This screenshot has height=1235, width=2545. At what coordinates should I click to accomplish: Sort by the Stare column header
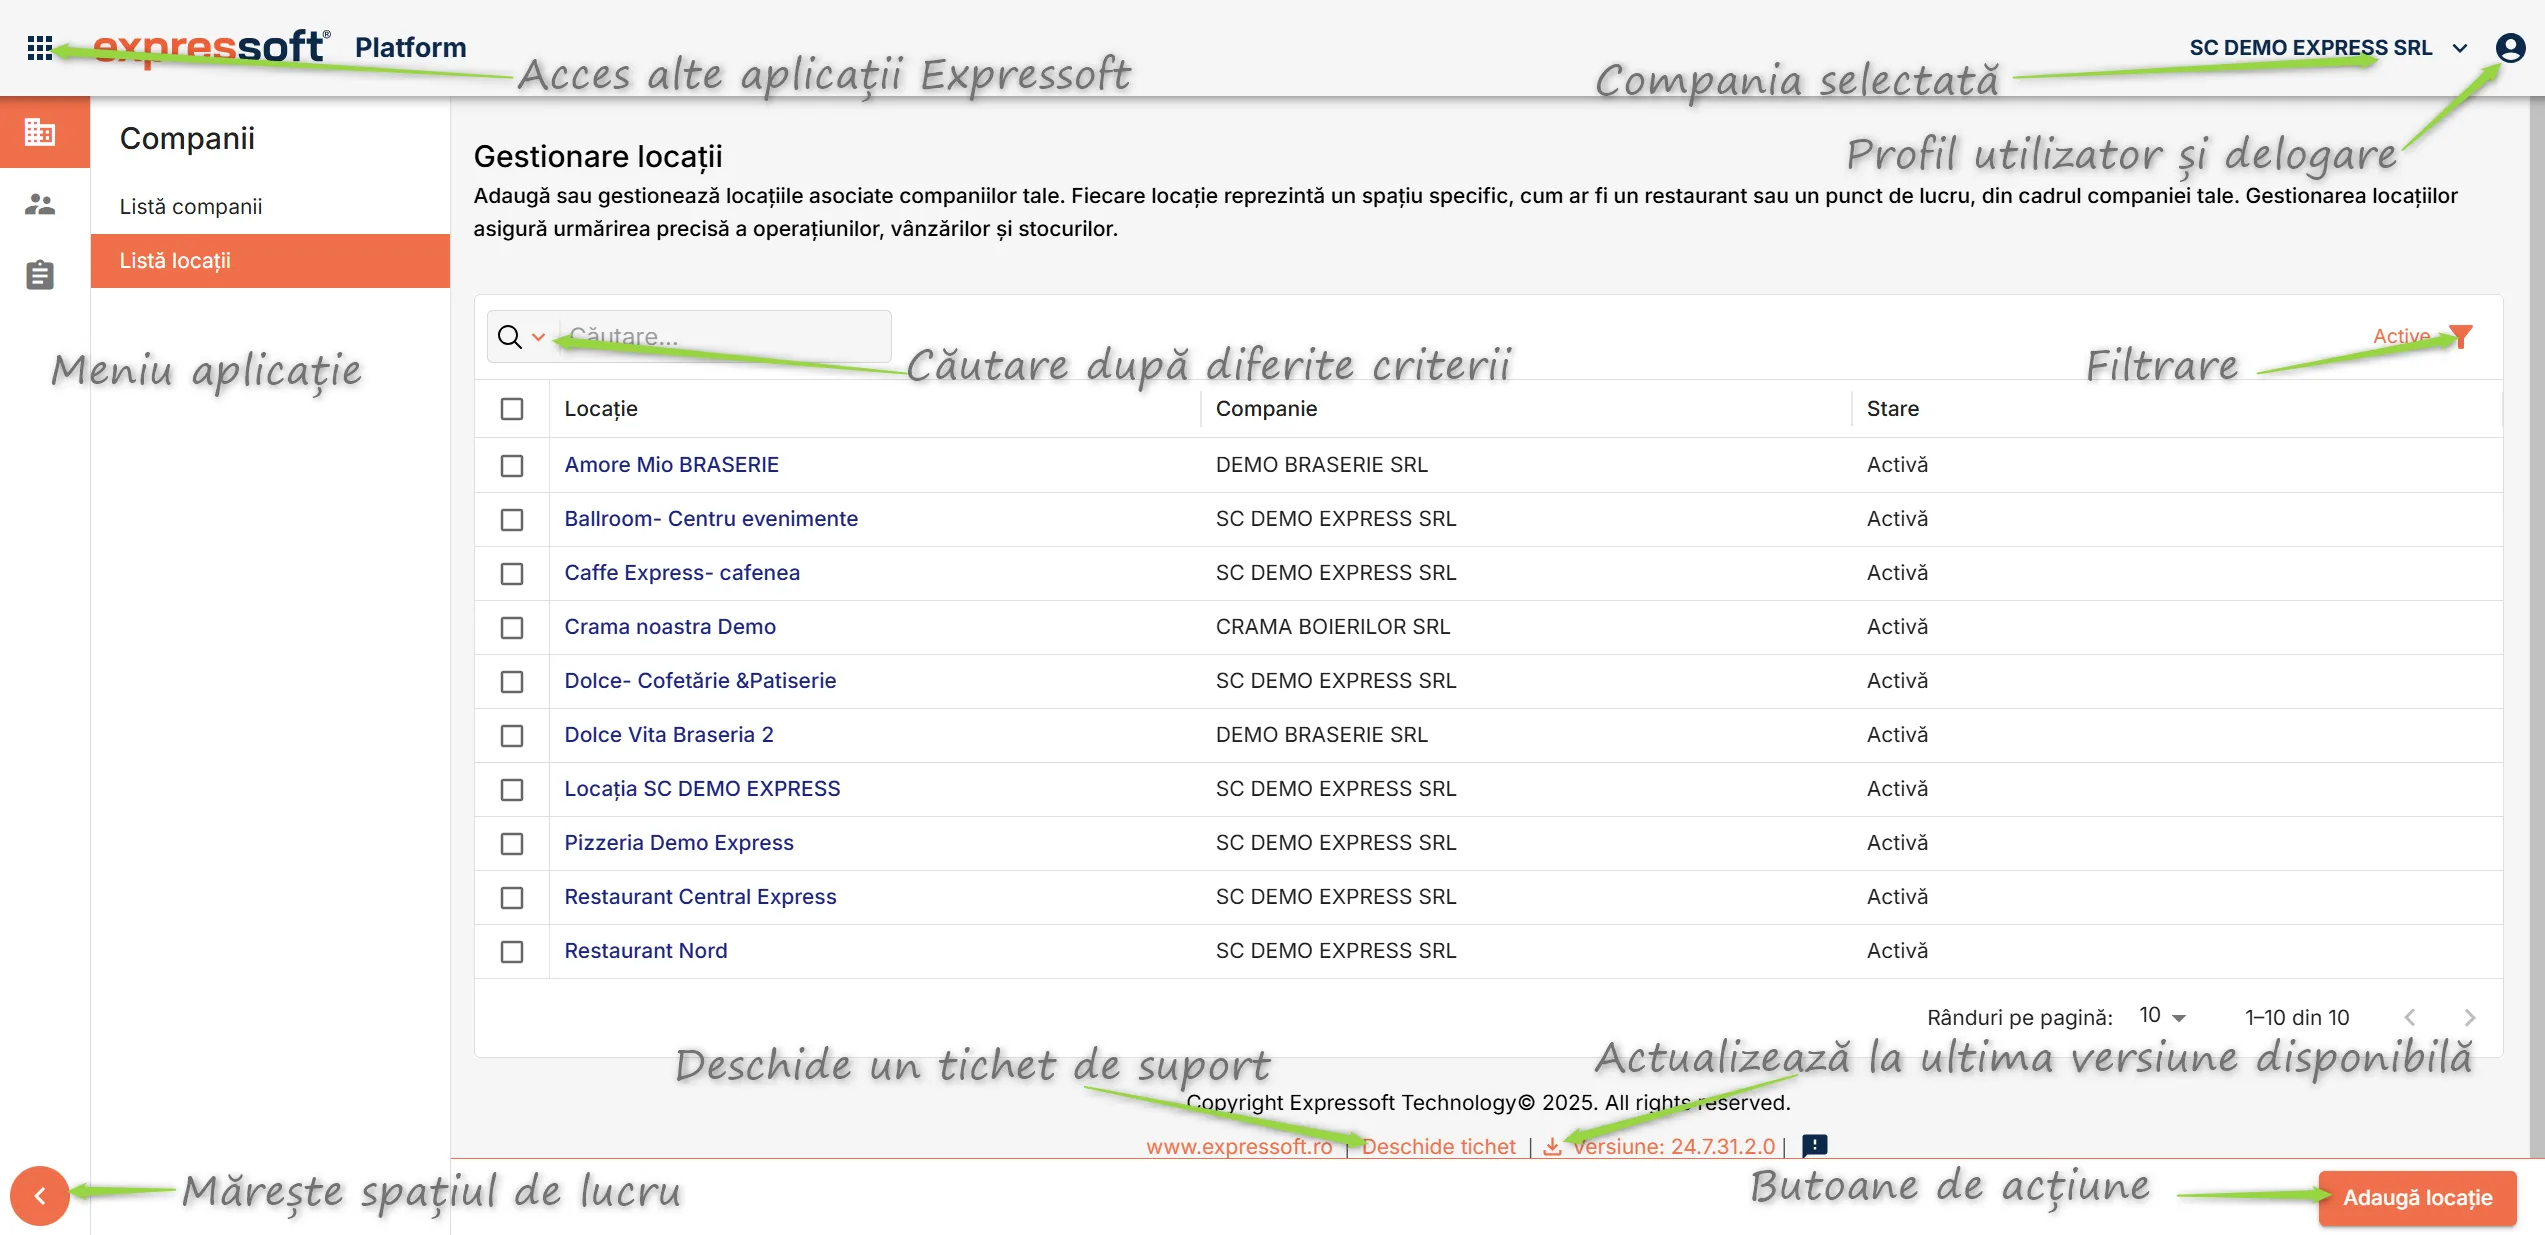tap(1892, 408)
